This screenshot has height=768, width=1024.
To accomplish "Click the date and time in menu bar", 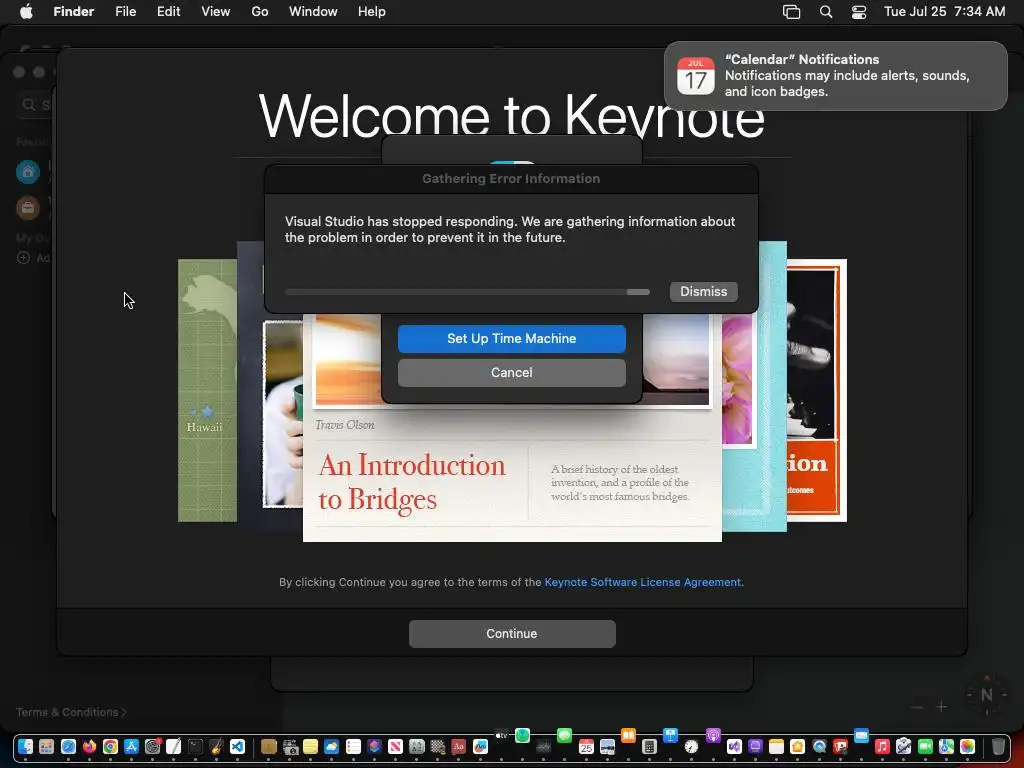I will pyautogui.click(x=944, y=11).
